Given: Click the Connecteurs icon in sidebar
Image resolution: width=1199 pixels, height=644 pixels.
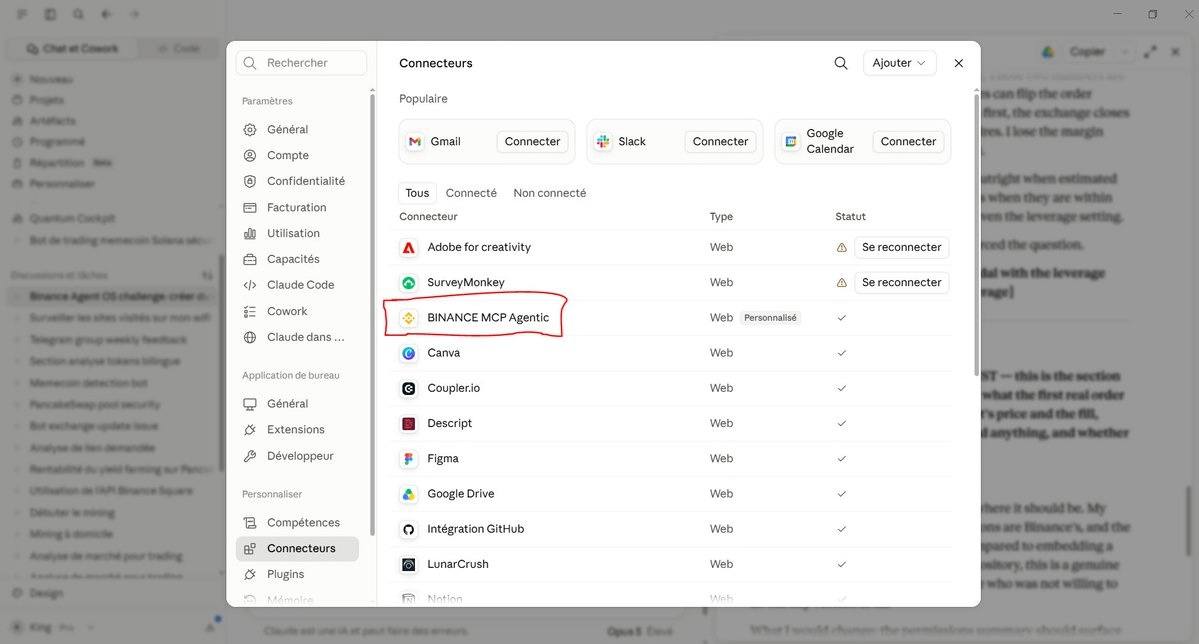Looking at the screenshot, I should tap(250, 548).
